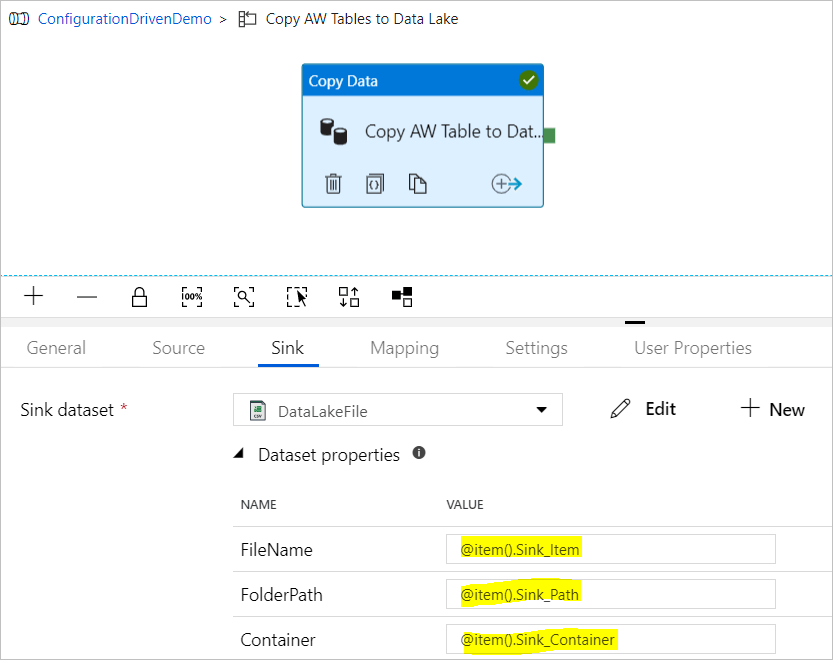Image resolution: width=833 pixels, height=660 pixels.
Task: Collapse the Dataset properties section
Action: pos(239,453)
